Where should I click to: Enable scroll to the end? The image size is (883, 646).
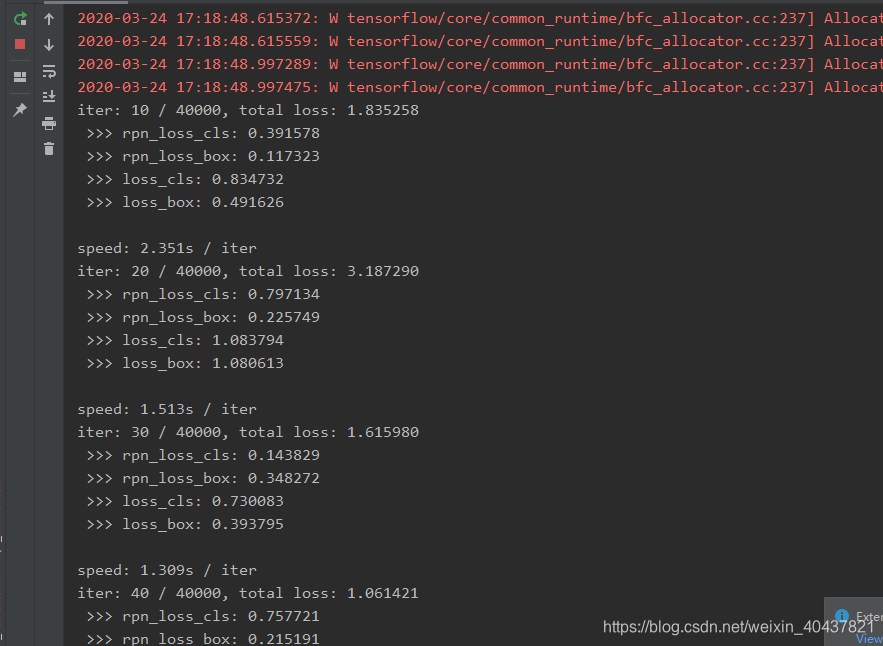48,95
